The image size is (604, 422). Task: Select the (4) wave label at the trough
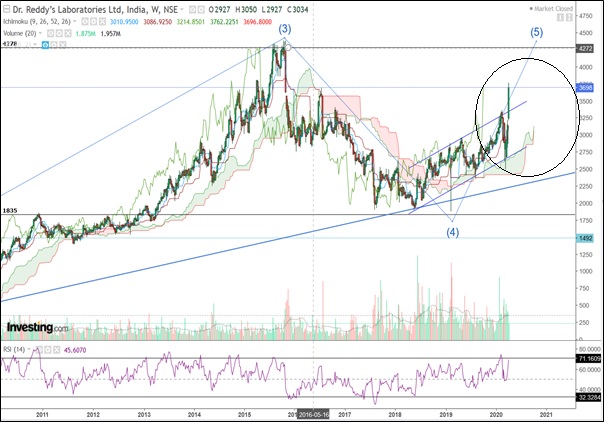(x=453, y=232)
